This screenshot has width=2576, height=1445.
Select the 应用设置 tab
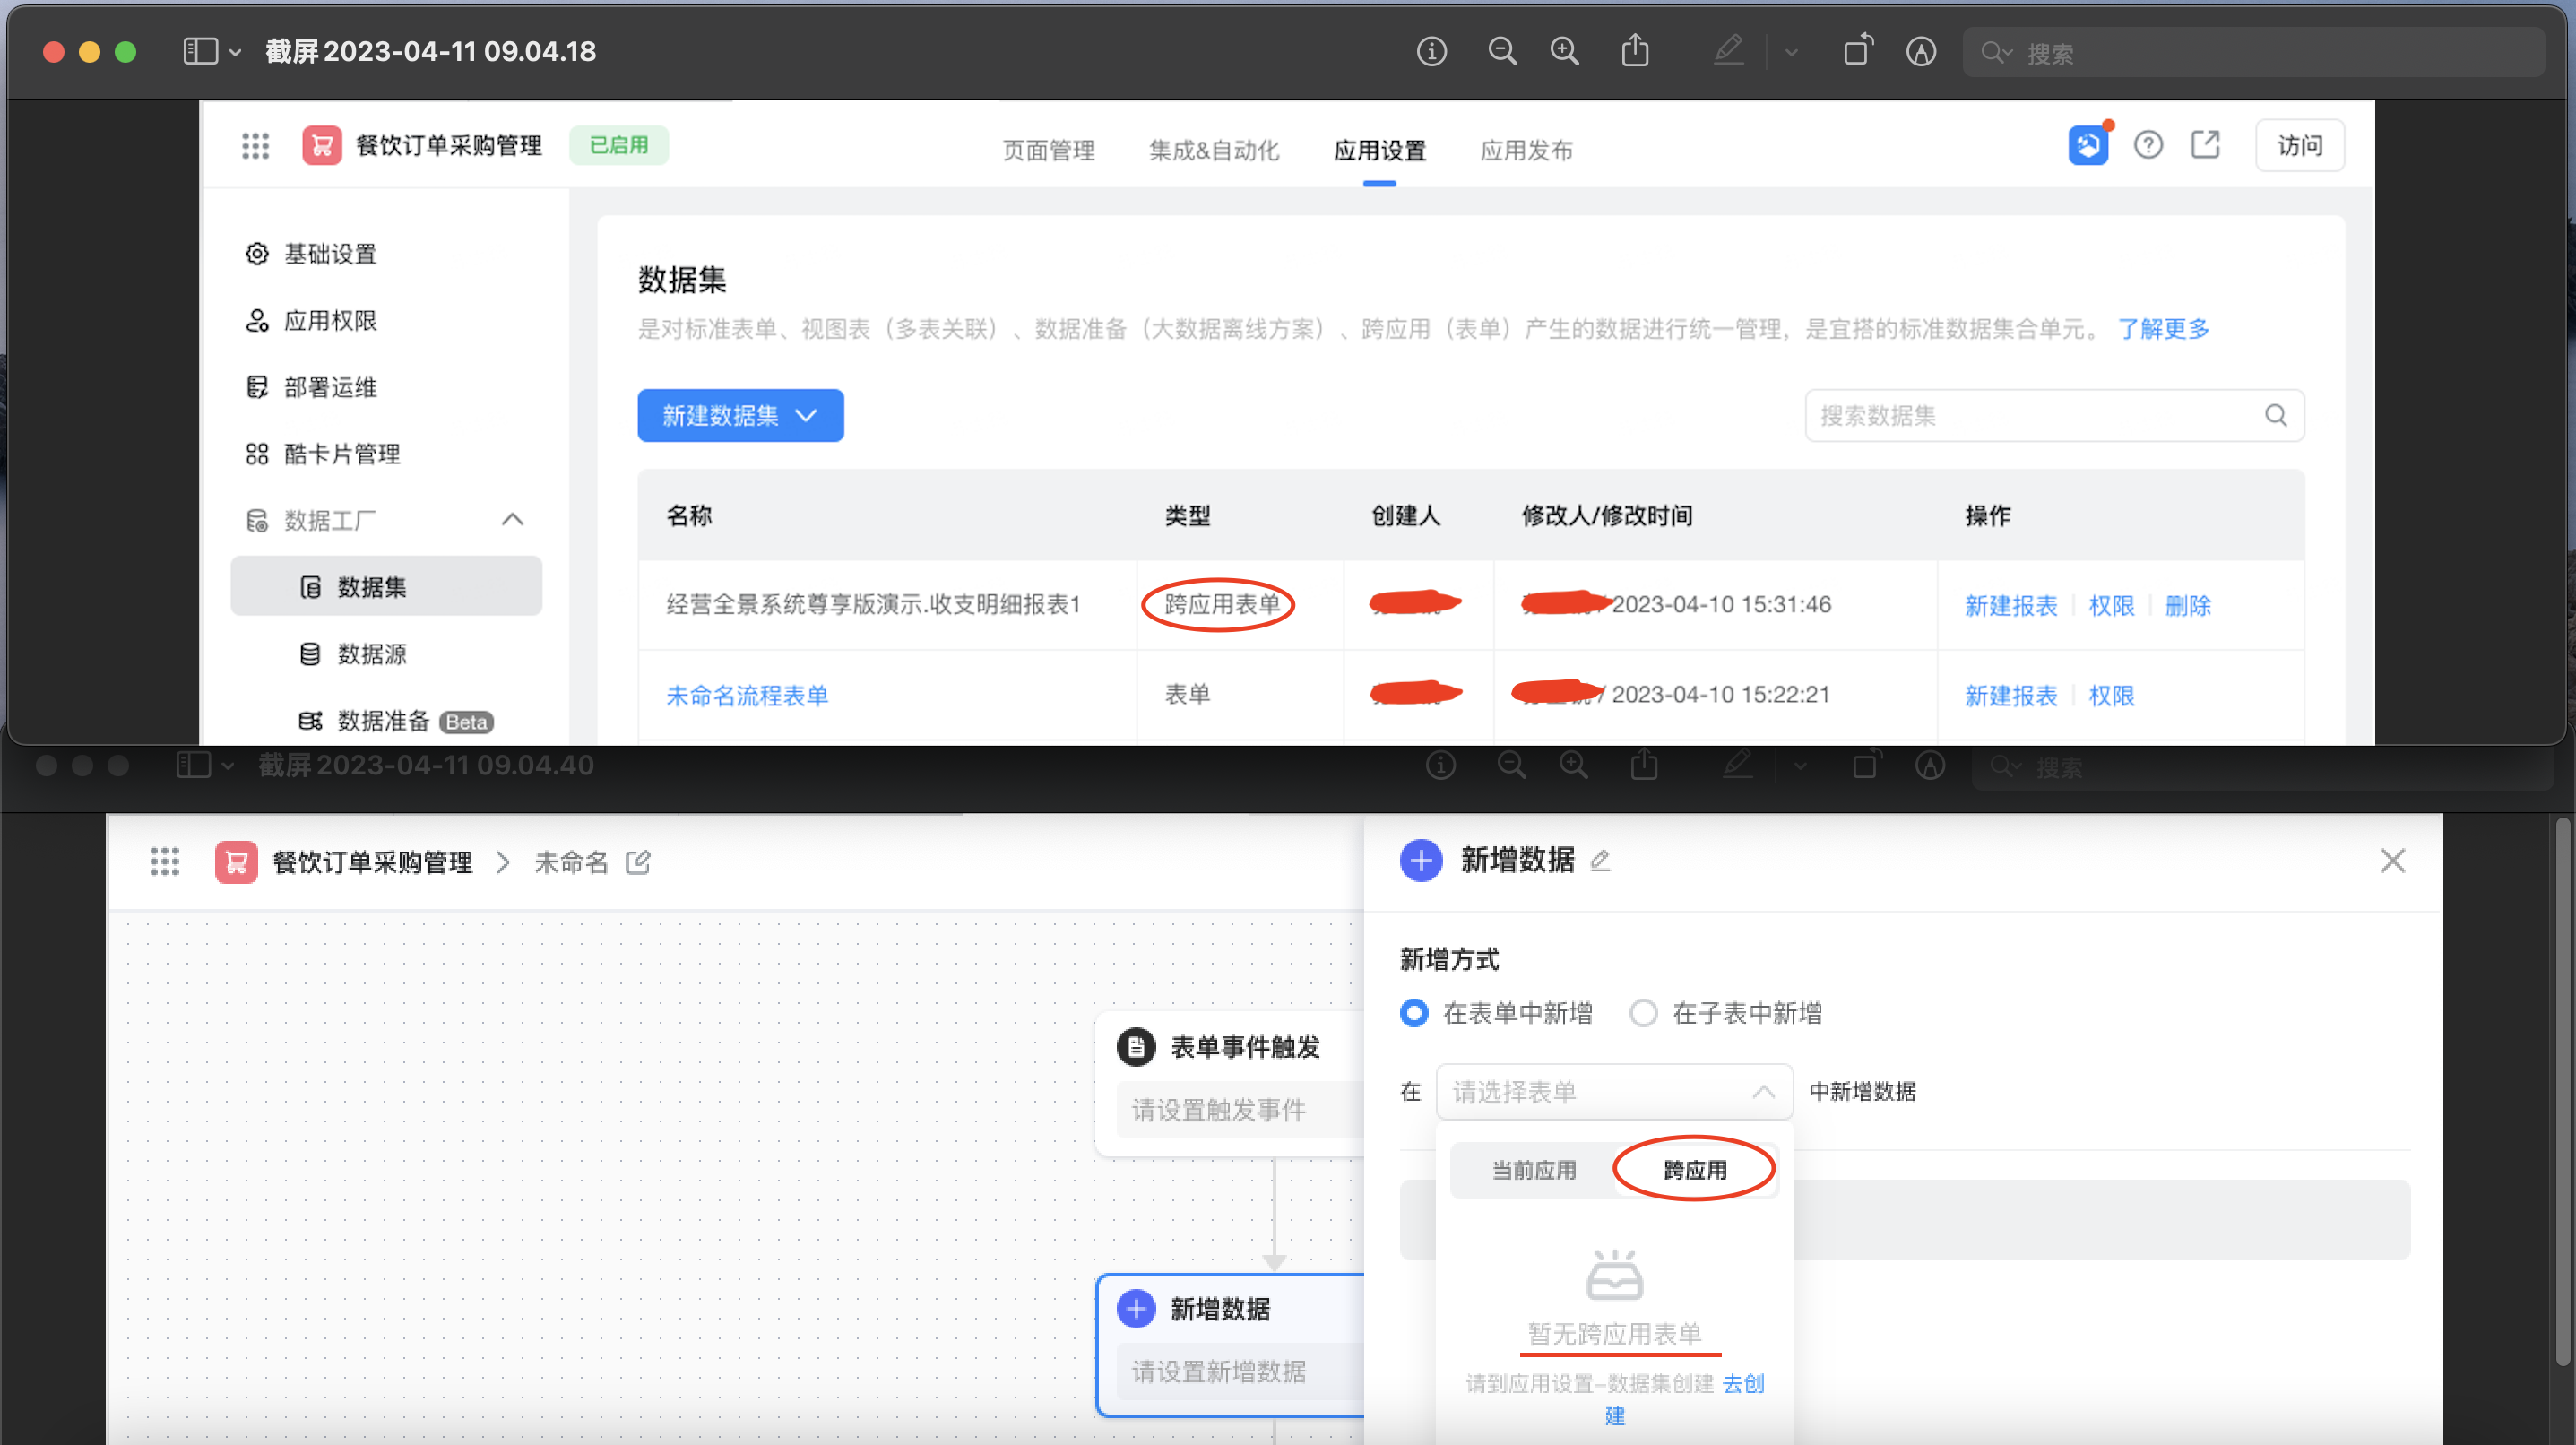[1379, 150]
